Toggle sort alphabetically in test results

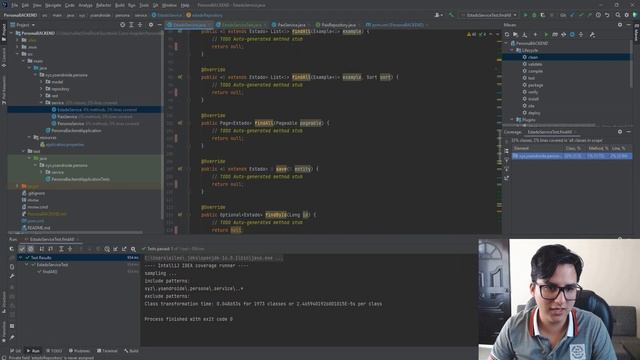tap(42, 249)
